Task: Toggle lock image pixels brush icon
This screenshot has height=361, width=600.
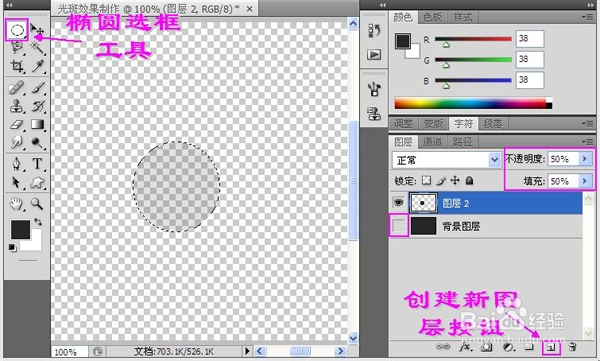Action: click(x=441, y=180)
